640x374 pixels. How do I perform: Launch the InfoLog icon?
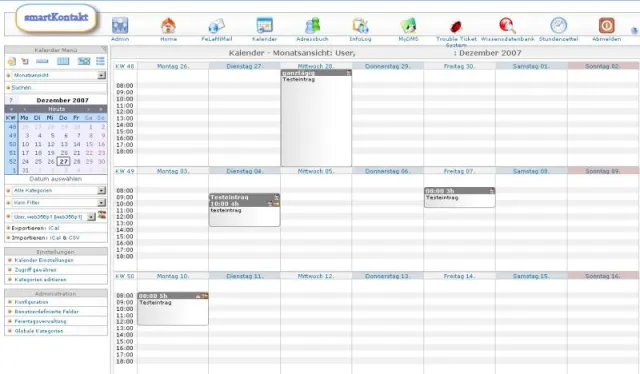tap(360, 26)
